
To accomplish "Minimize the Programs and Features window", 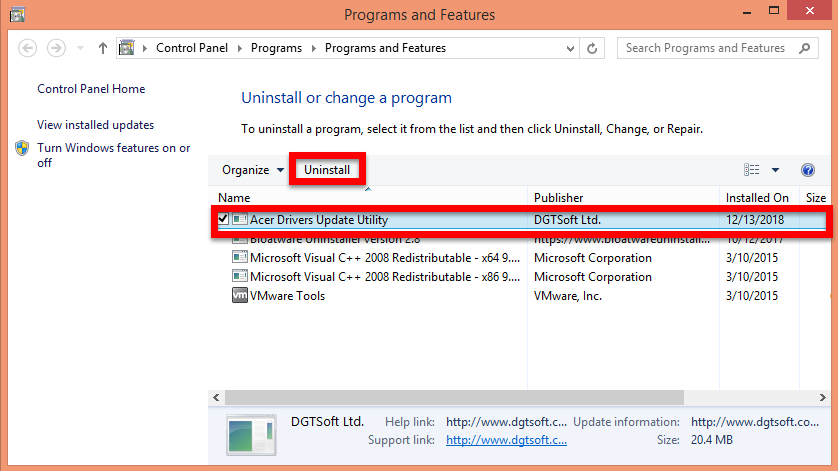I will (x=747, y=11).
